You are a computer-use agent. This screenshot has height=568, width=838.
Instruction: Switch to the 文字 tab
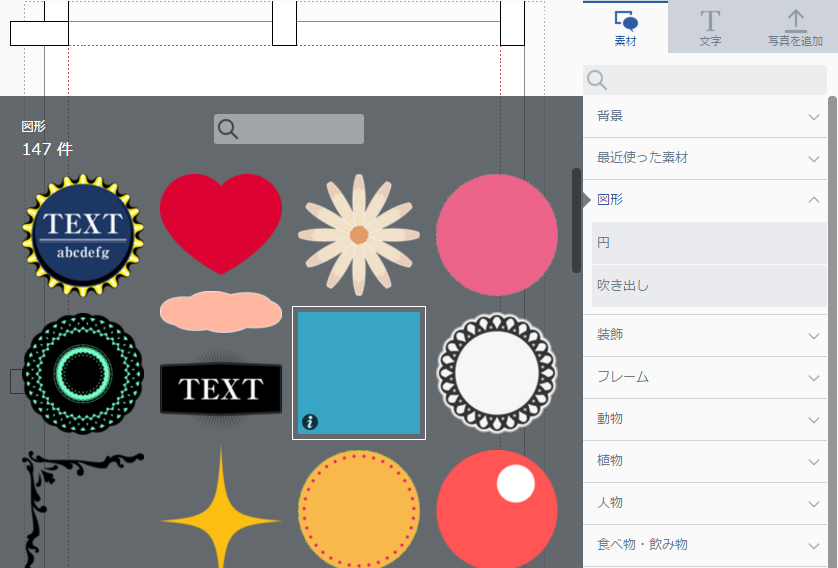click(x=710, y=28)
